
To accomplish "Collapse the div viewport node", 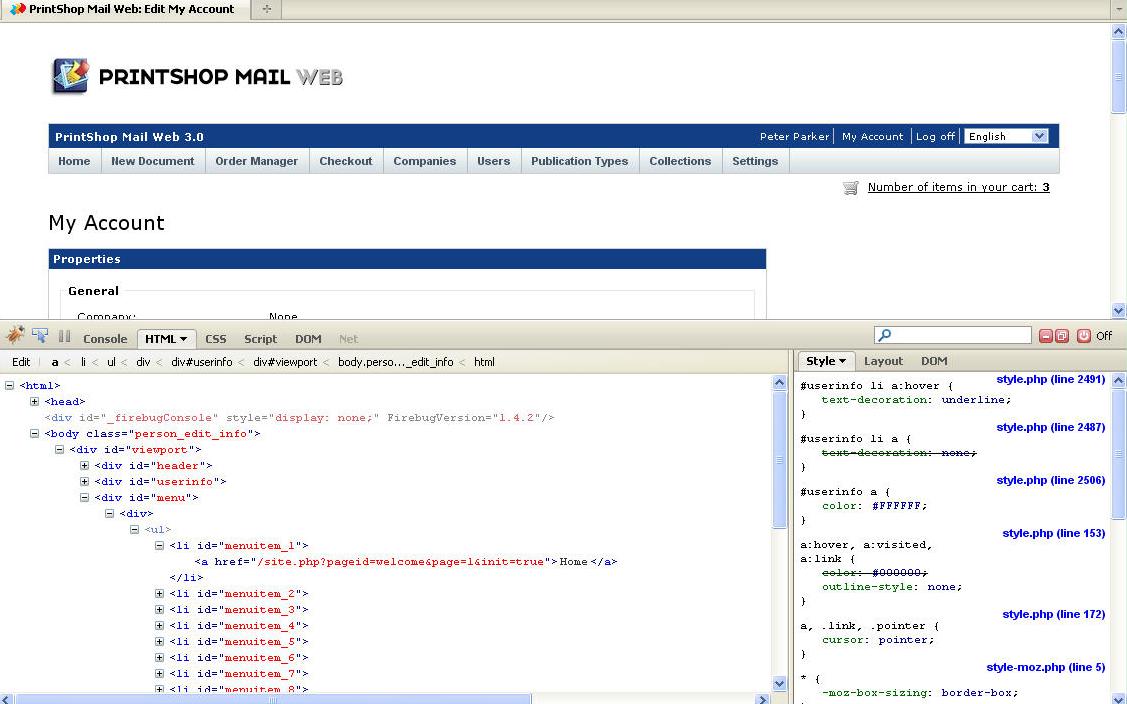I will tap(60, 449).
